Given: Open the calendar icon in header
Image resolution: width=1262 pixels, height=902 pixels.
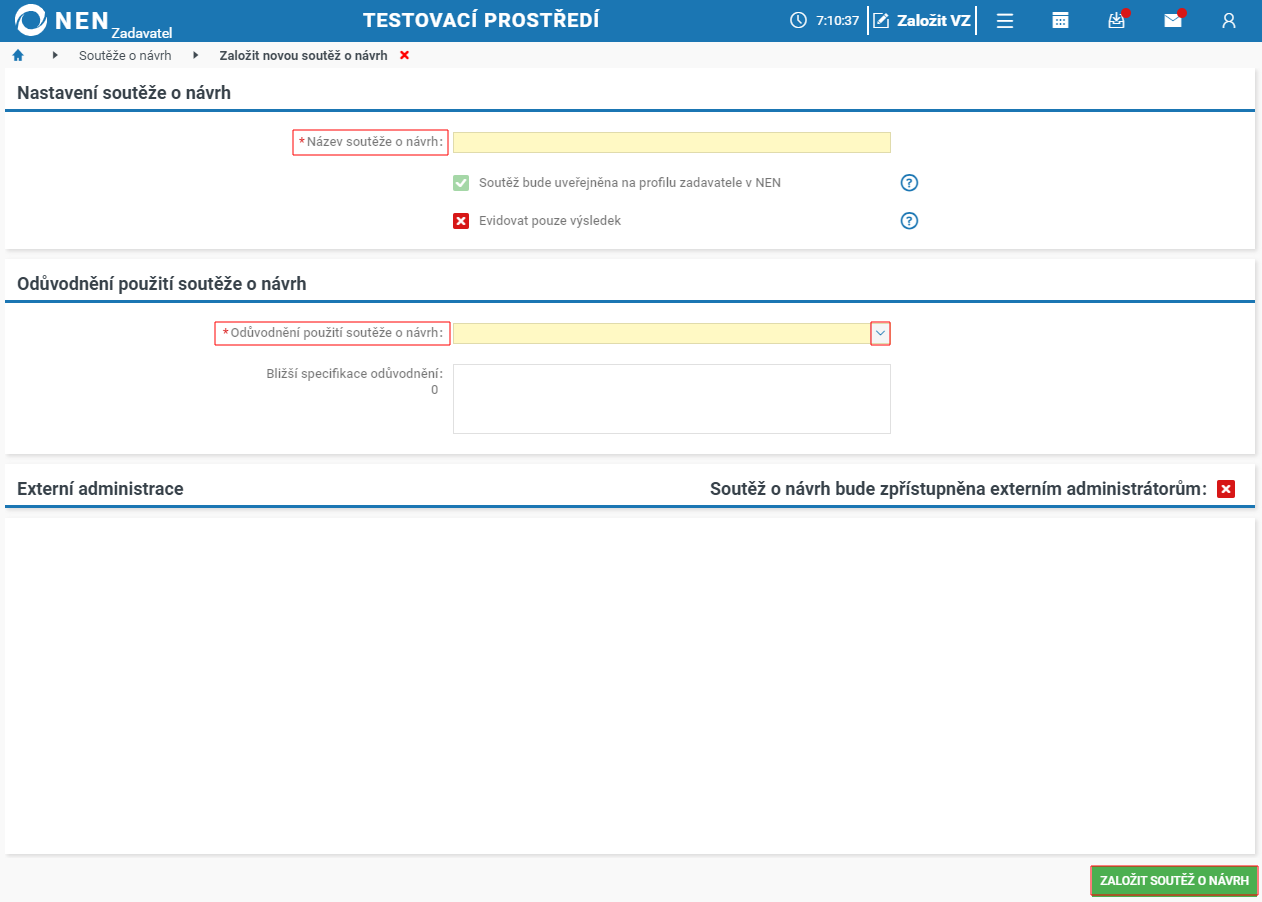Looking at the screenshot, I should point(1061,21).
